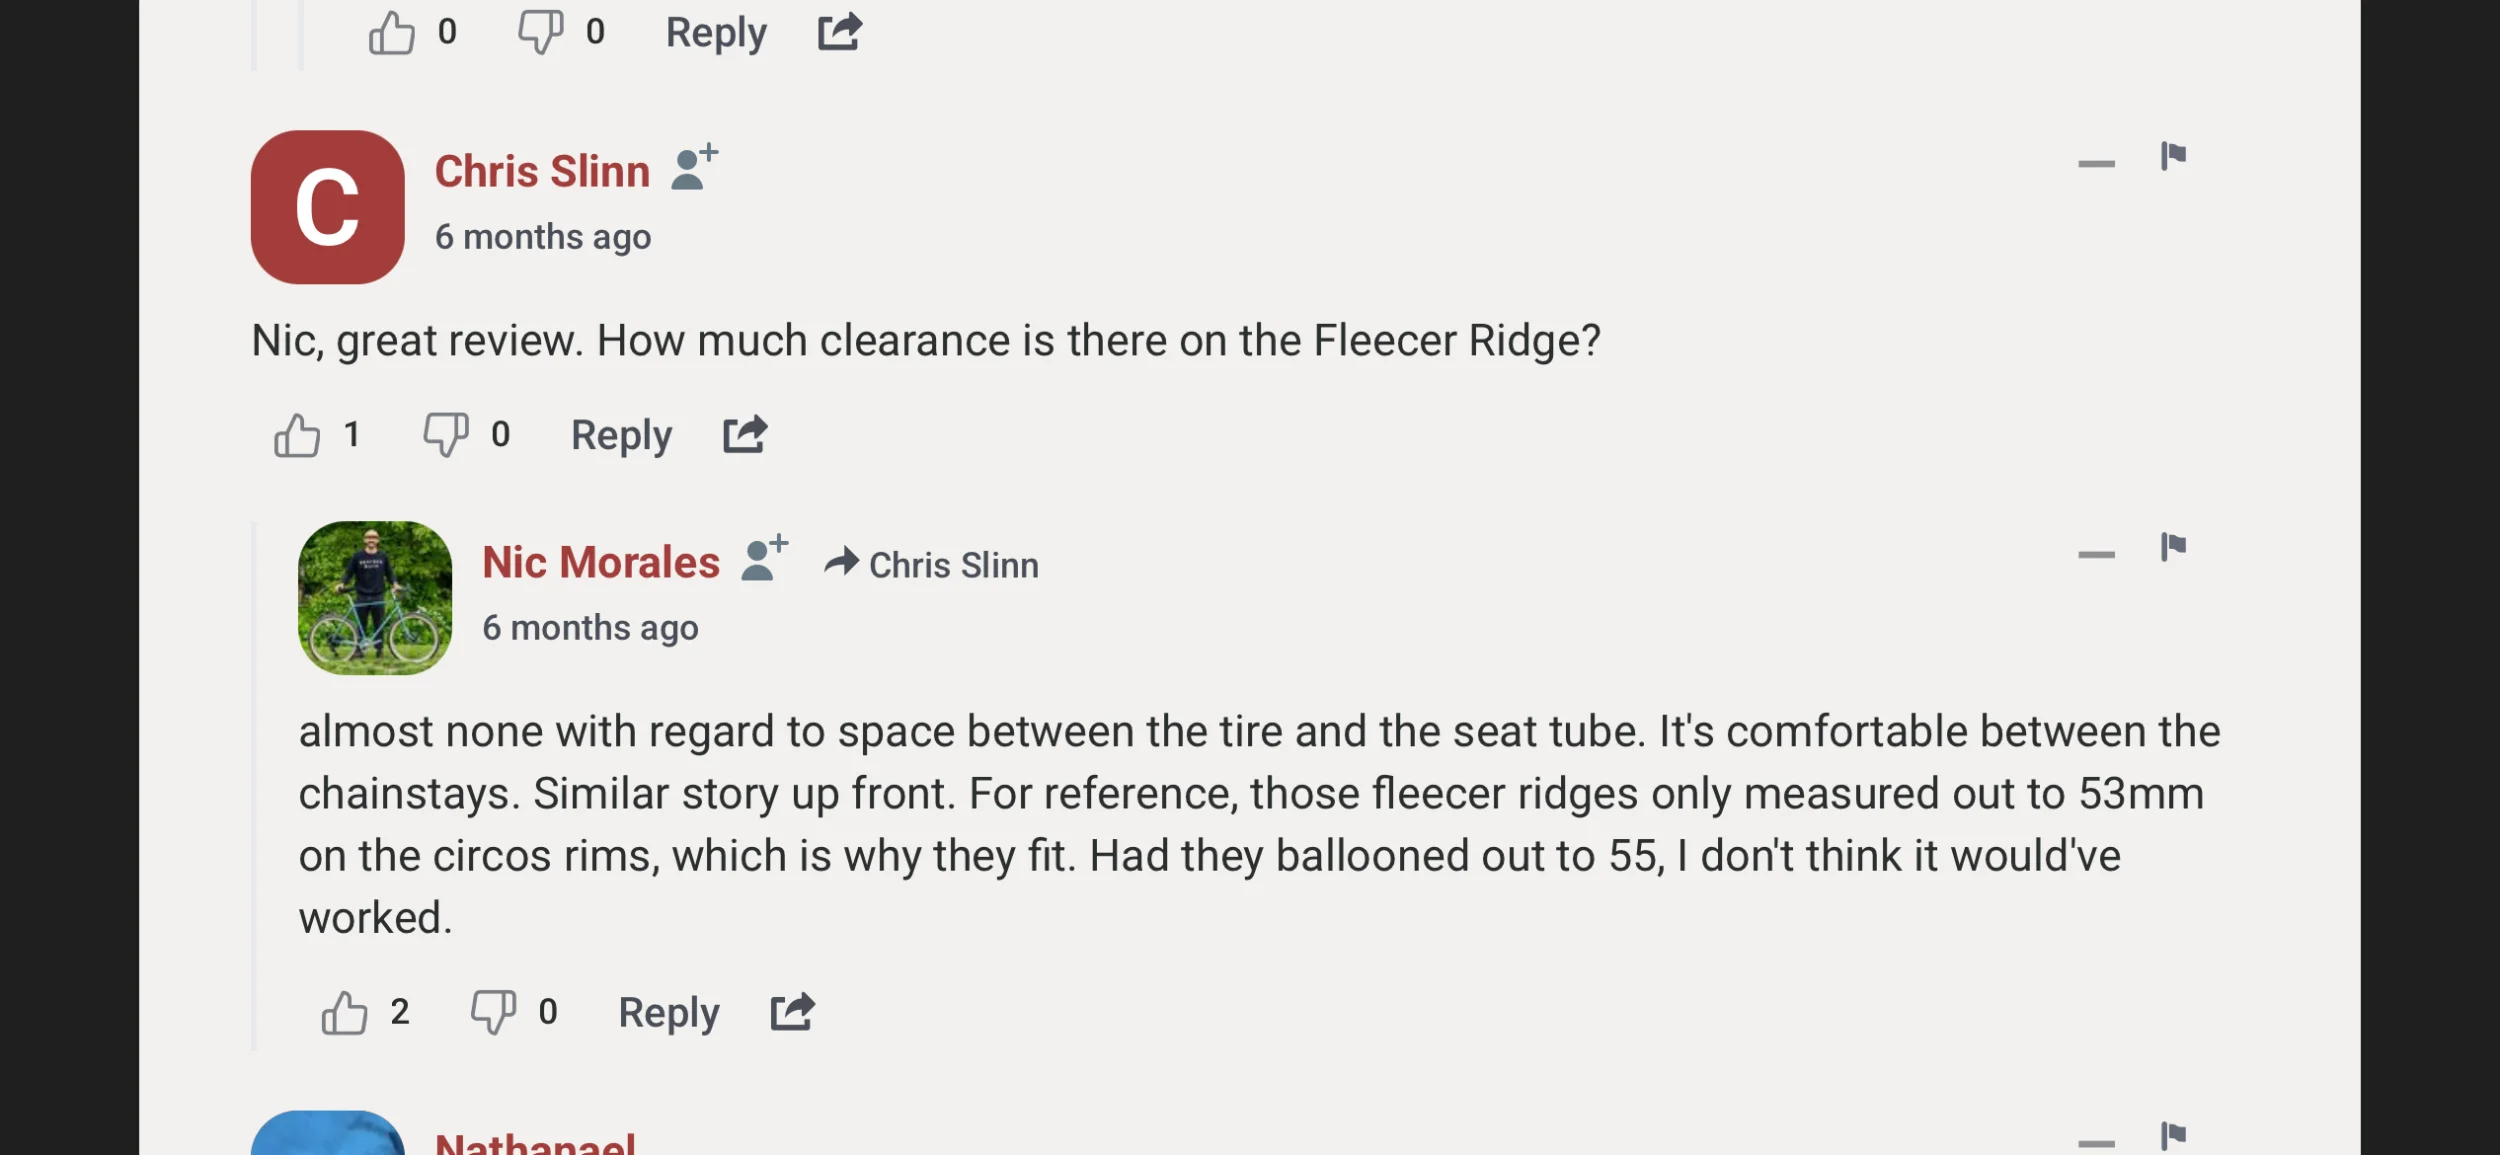Follow Nic Morales via add-user icon
Image resolution: width=2500 pixels, height=1155 pixels.
click(764, 558)
